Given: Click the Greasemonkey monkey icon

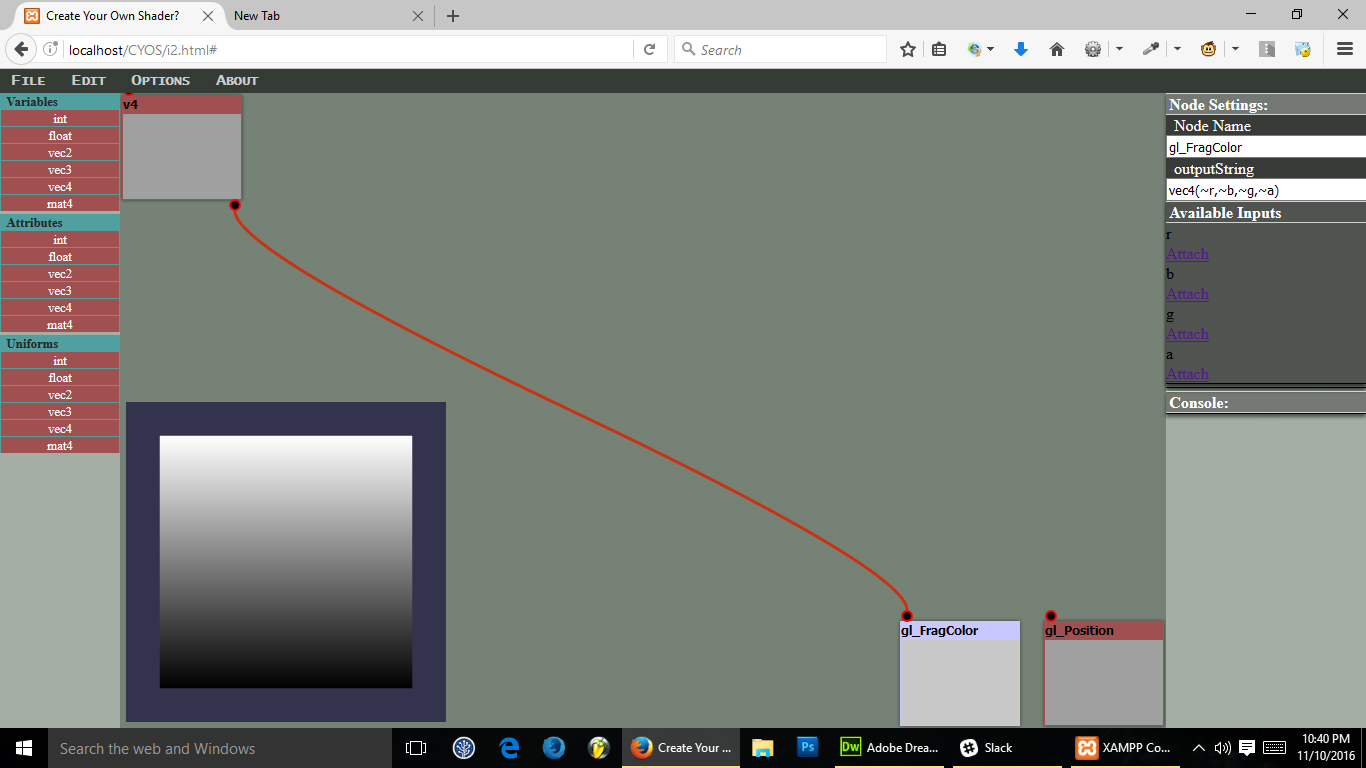Looking at the screenshot, I should pos(1208,49).
